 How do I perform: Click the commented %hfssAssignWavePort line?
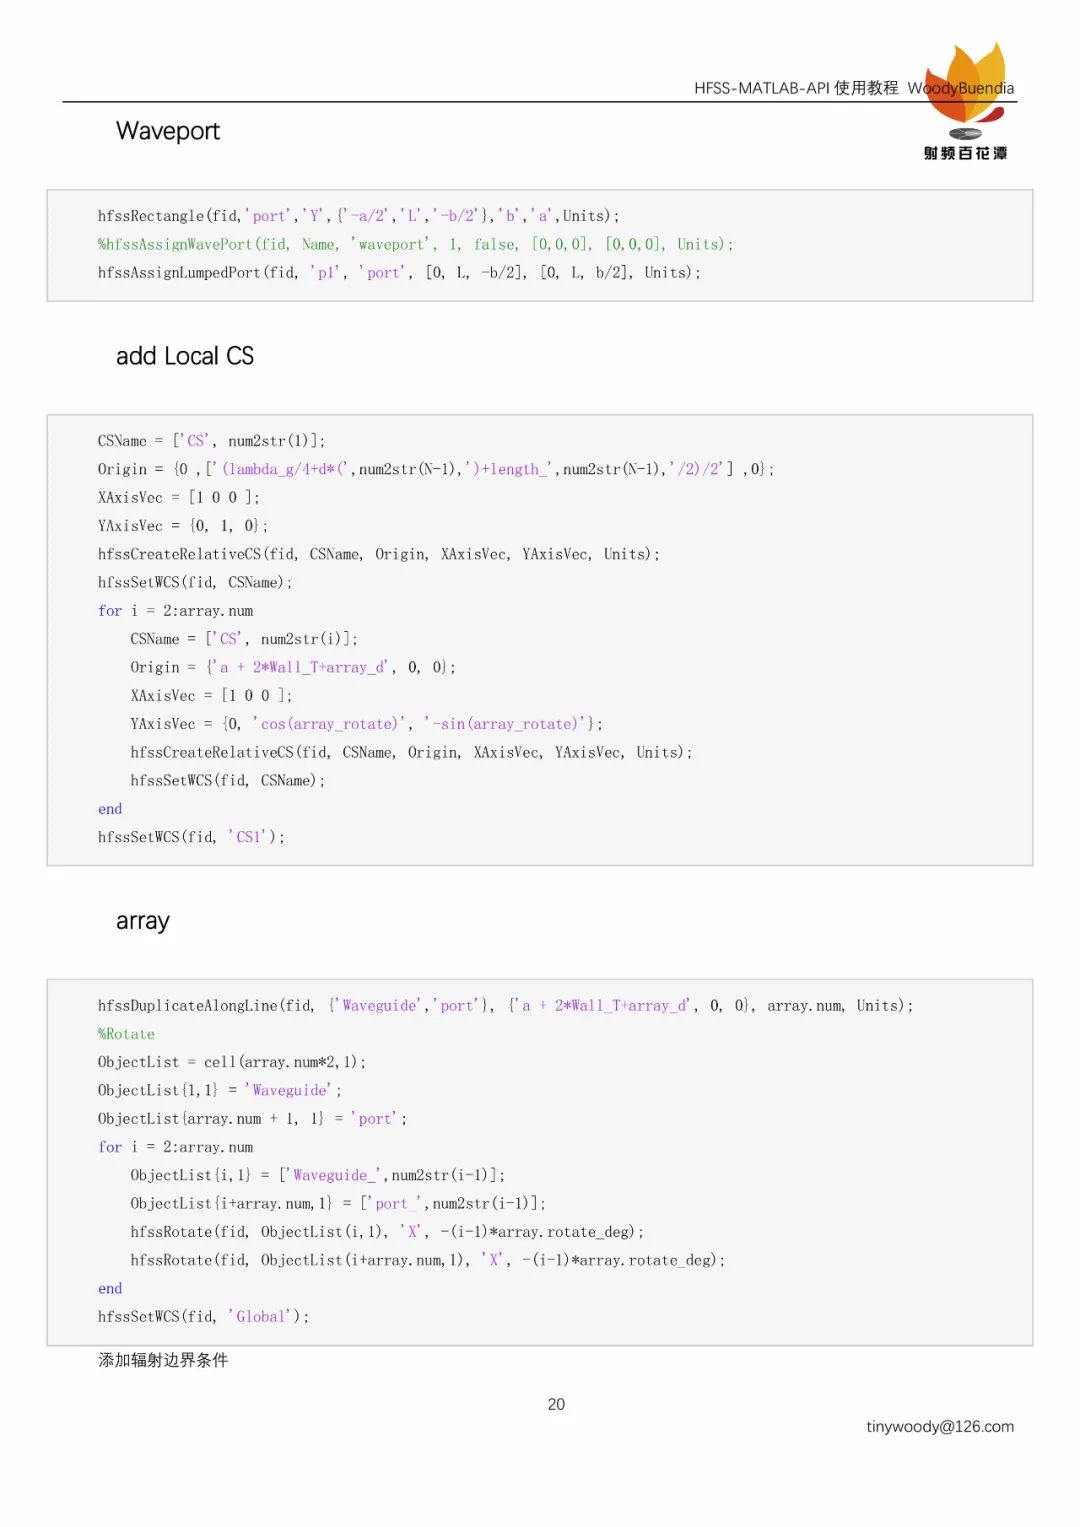pos(415,244)
